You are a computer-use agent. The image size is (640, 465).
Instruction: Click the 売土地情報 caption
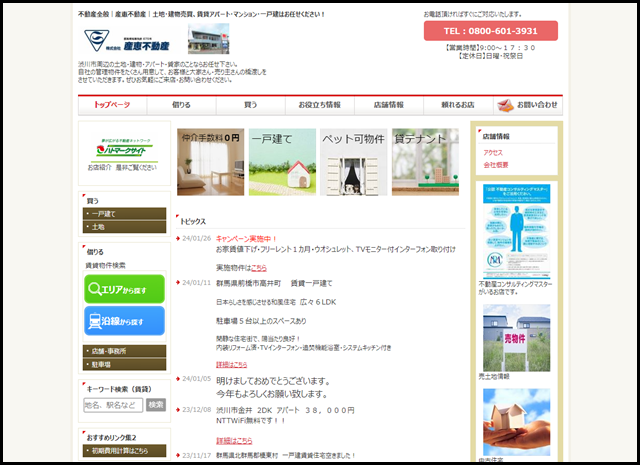tap(494, 376)
